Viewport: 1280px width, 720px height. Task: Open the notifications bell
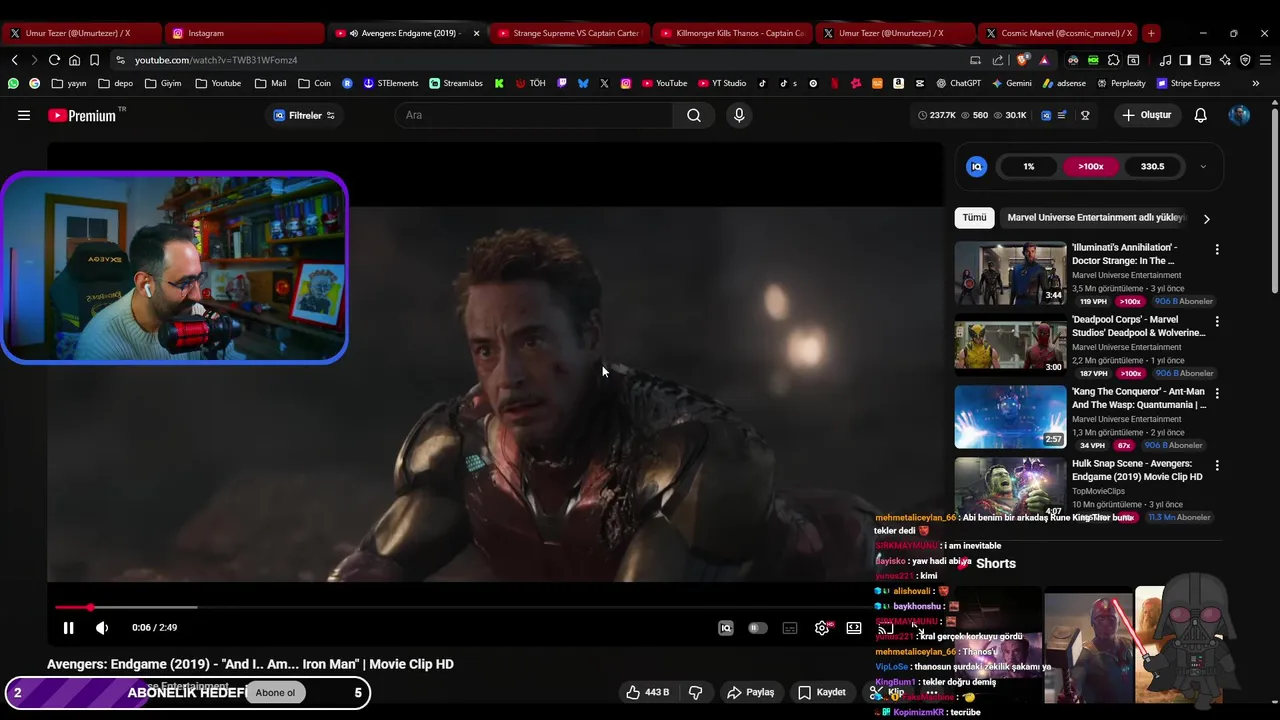coord(1201,115)
